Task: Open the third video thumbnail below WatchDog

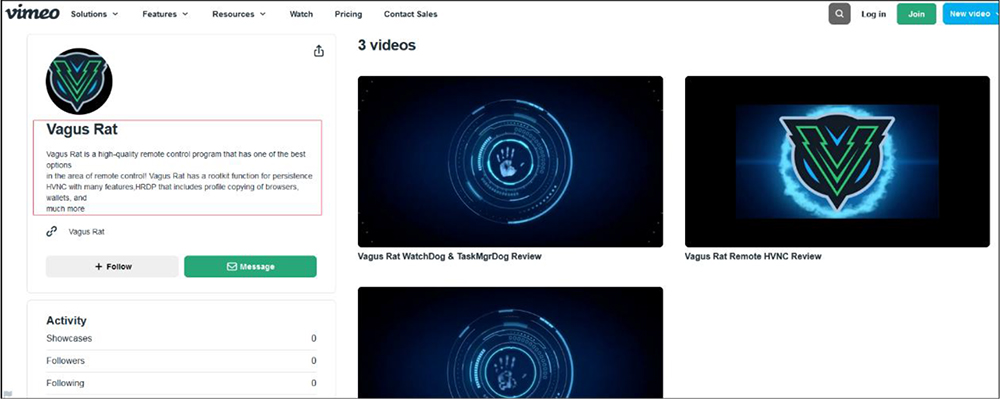Action: click(x=510, y=342)
